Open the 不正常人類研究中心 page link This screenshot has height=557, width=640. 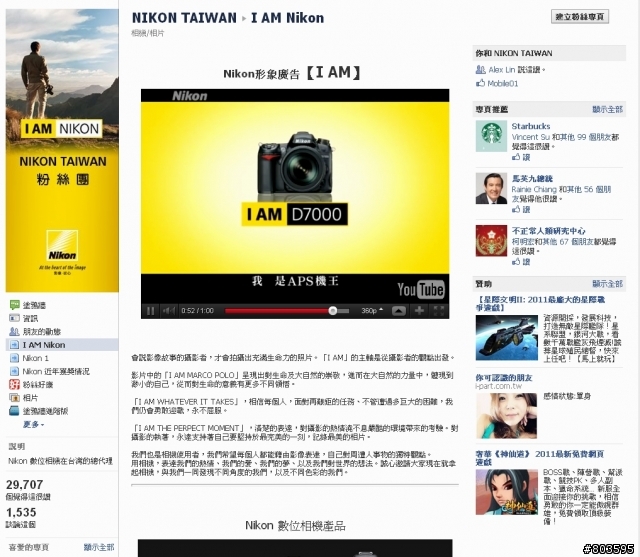tap(549, 231)
